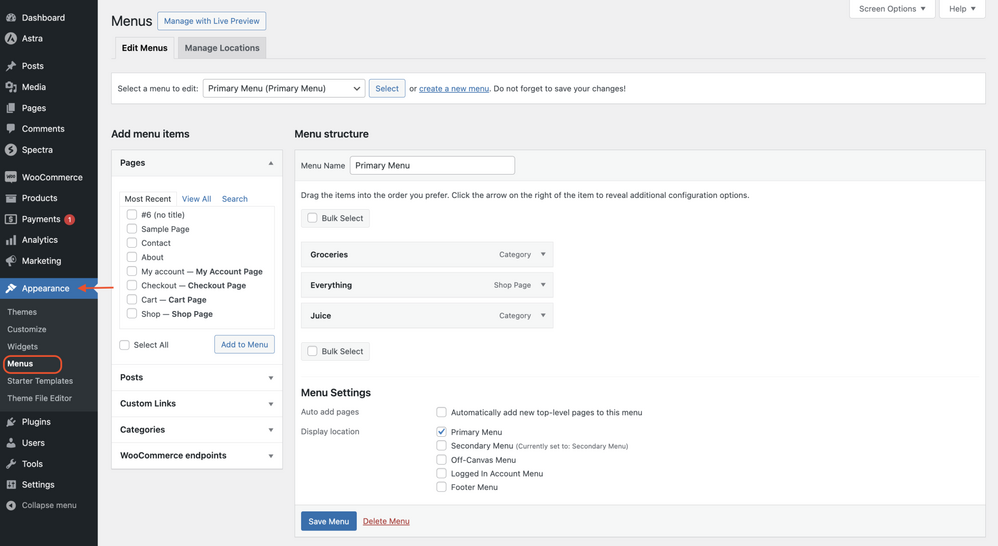Open the Screen Options panel
Image resolution: width=998 pixels, height=546 pixels.
pos(892,9)
